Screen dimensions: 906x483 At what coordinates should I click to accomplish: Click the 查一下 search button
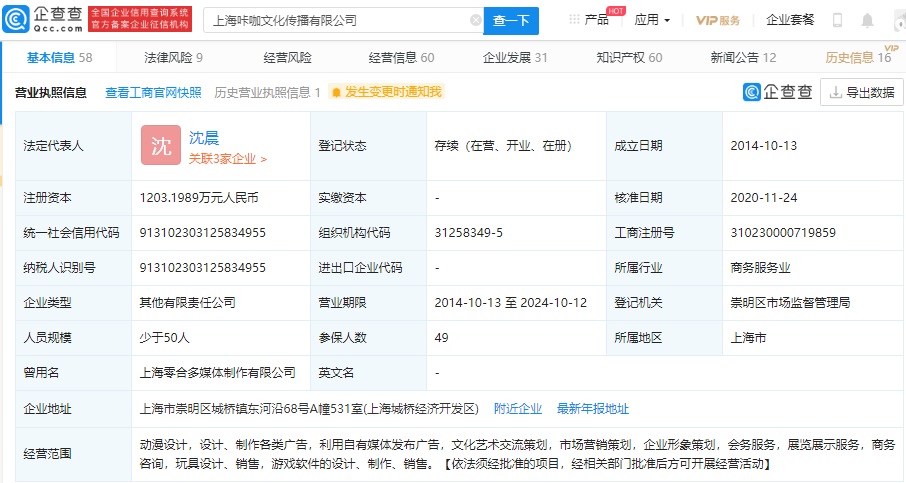[x=511, y=21]
